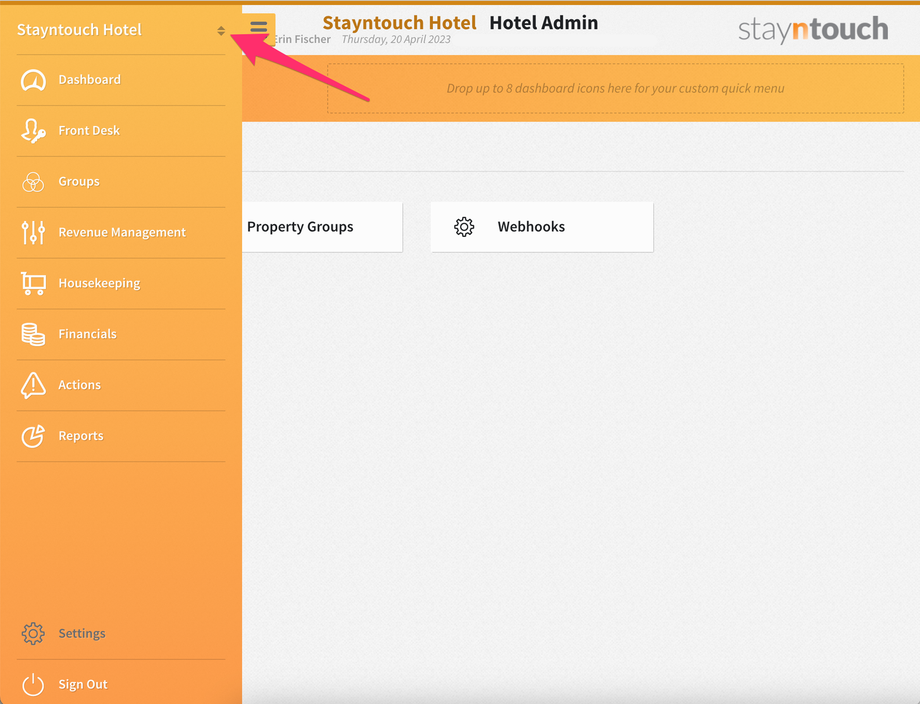Click the Dashboard gauge icon
Screen dimensions: 920x704
click(33, 80)
